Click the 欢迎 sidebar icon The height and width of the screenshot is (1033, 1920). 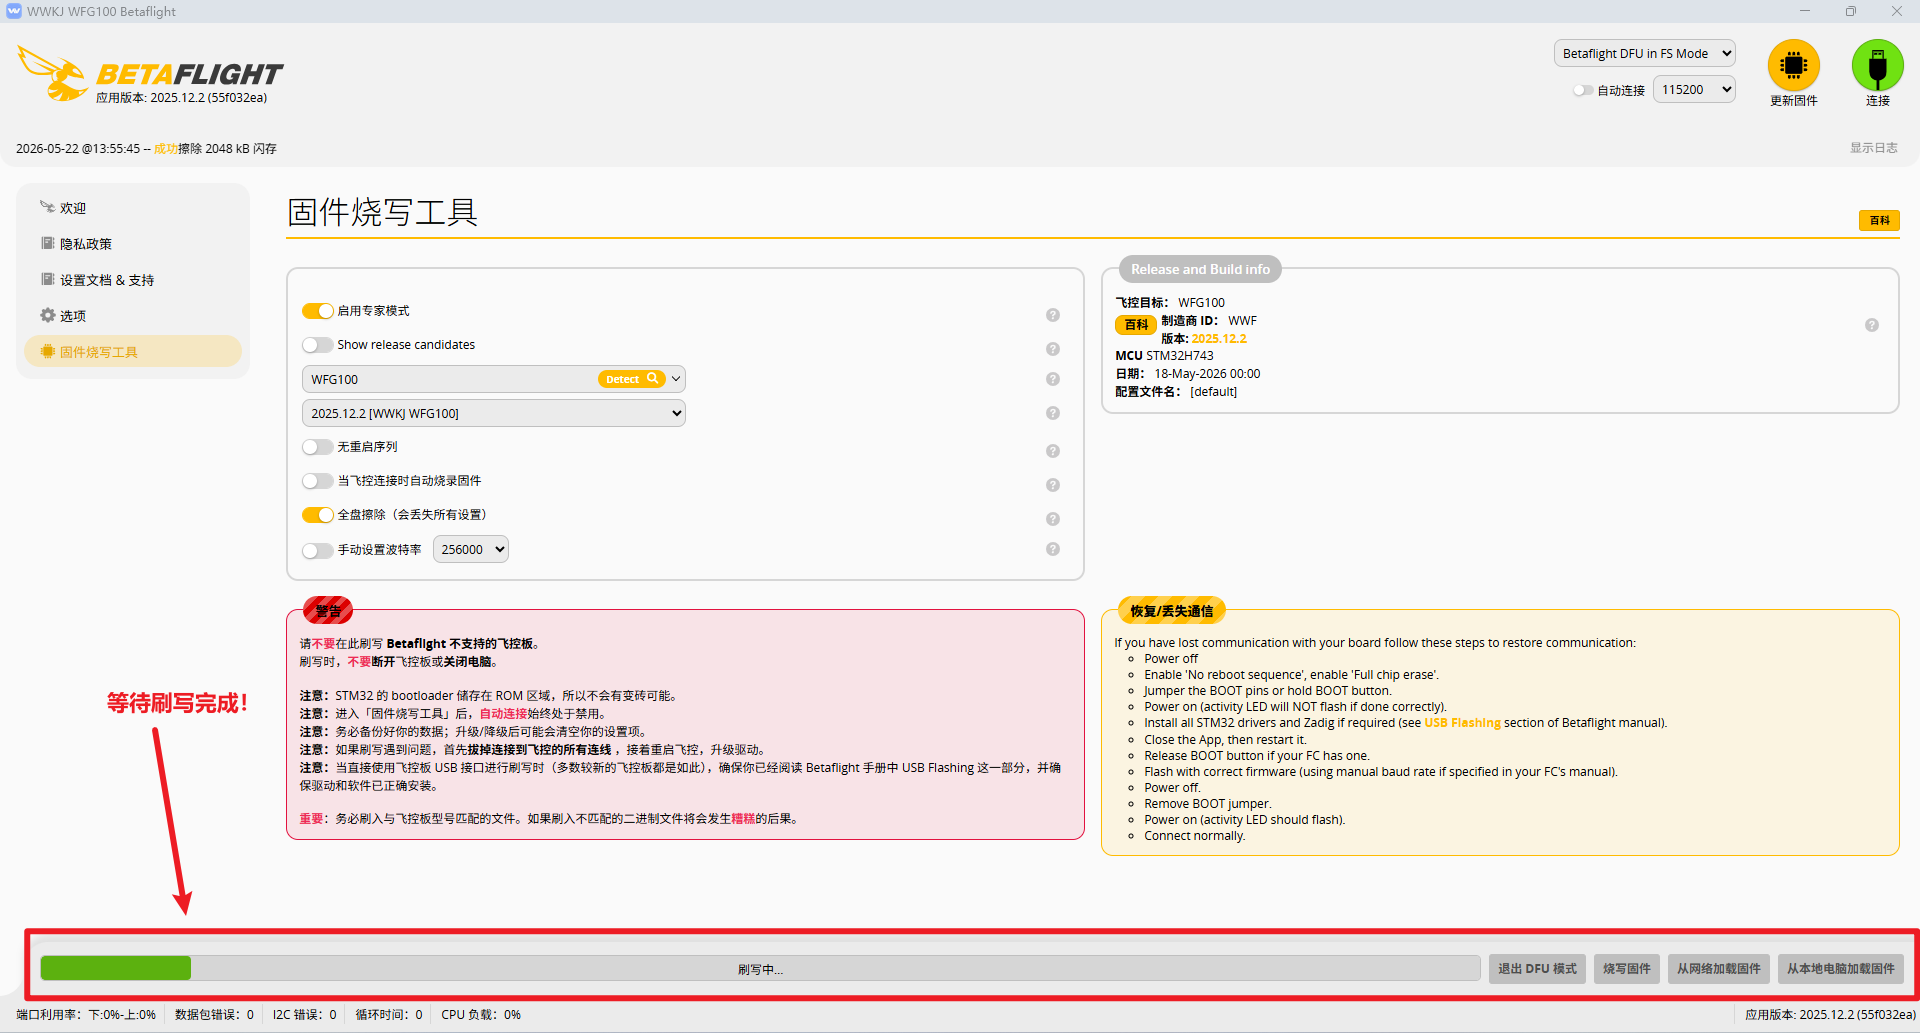(x=47, y=207)
